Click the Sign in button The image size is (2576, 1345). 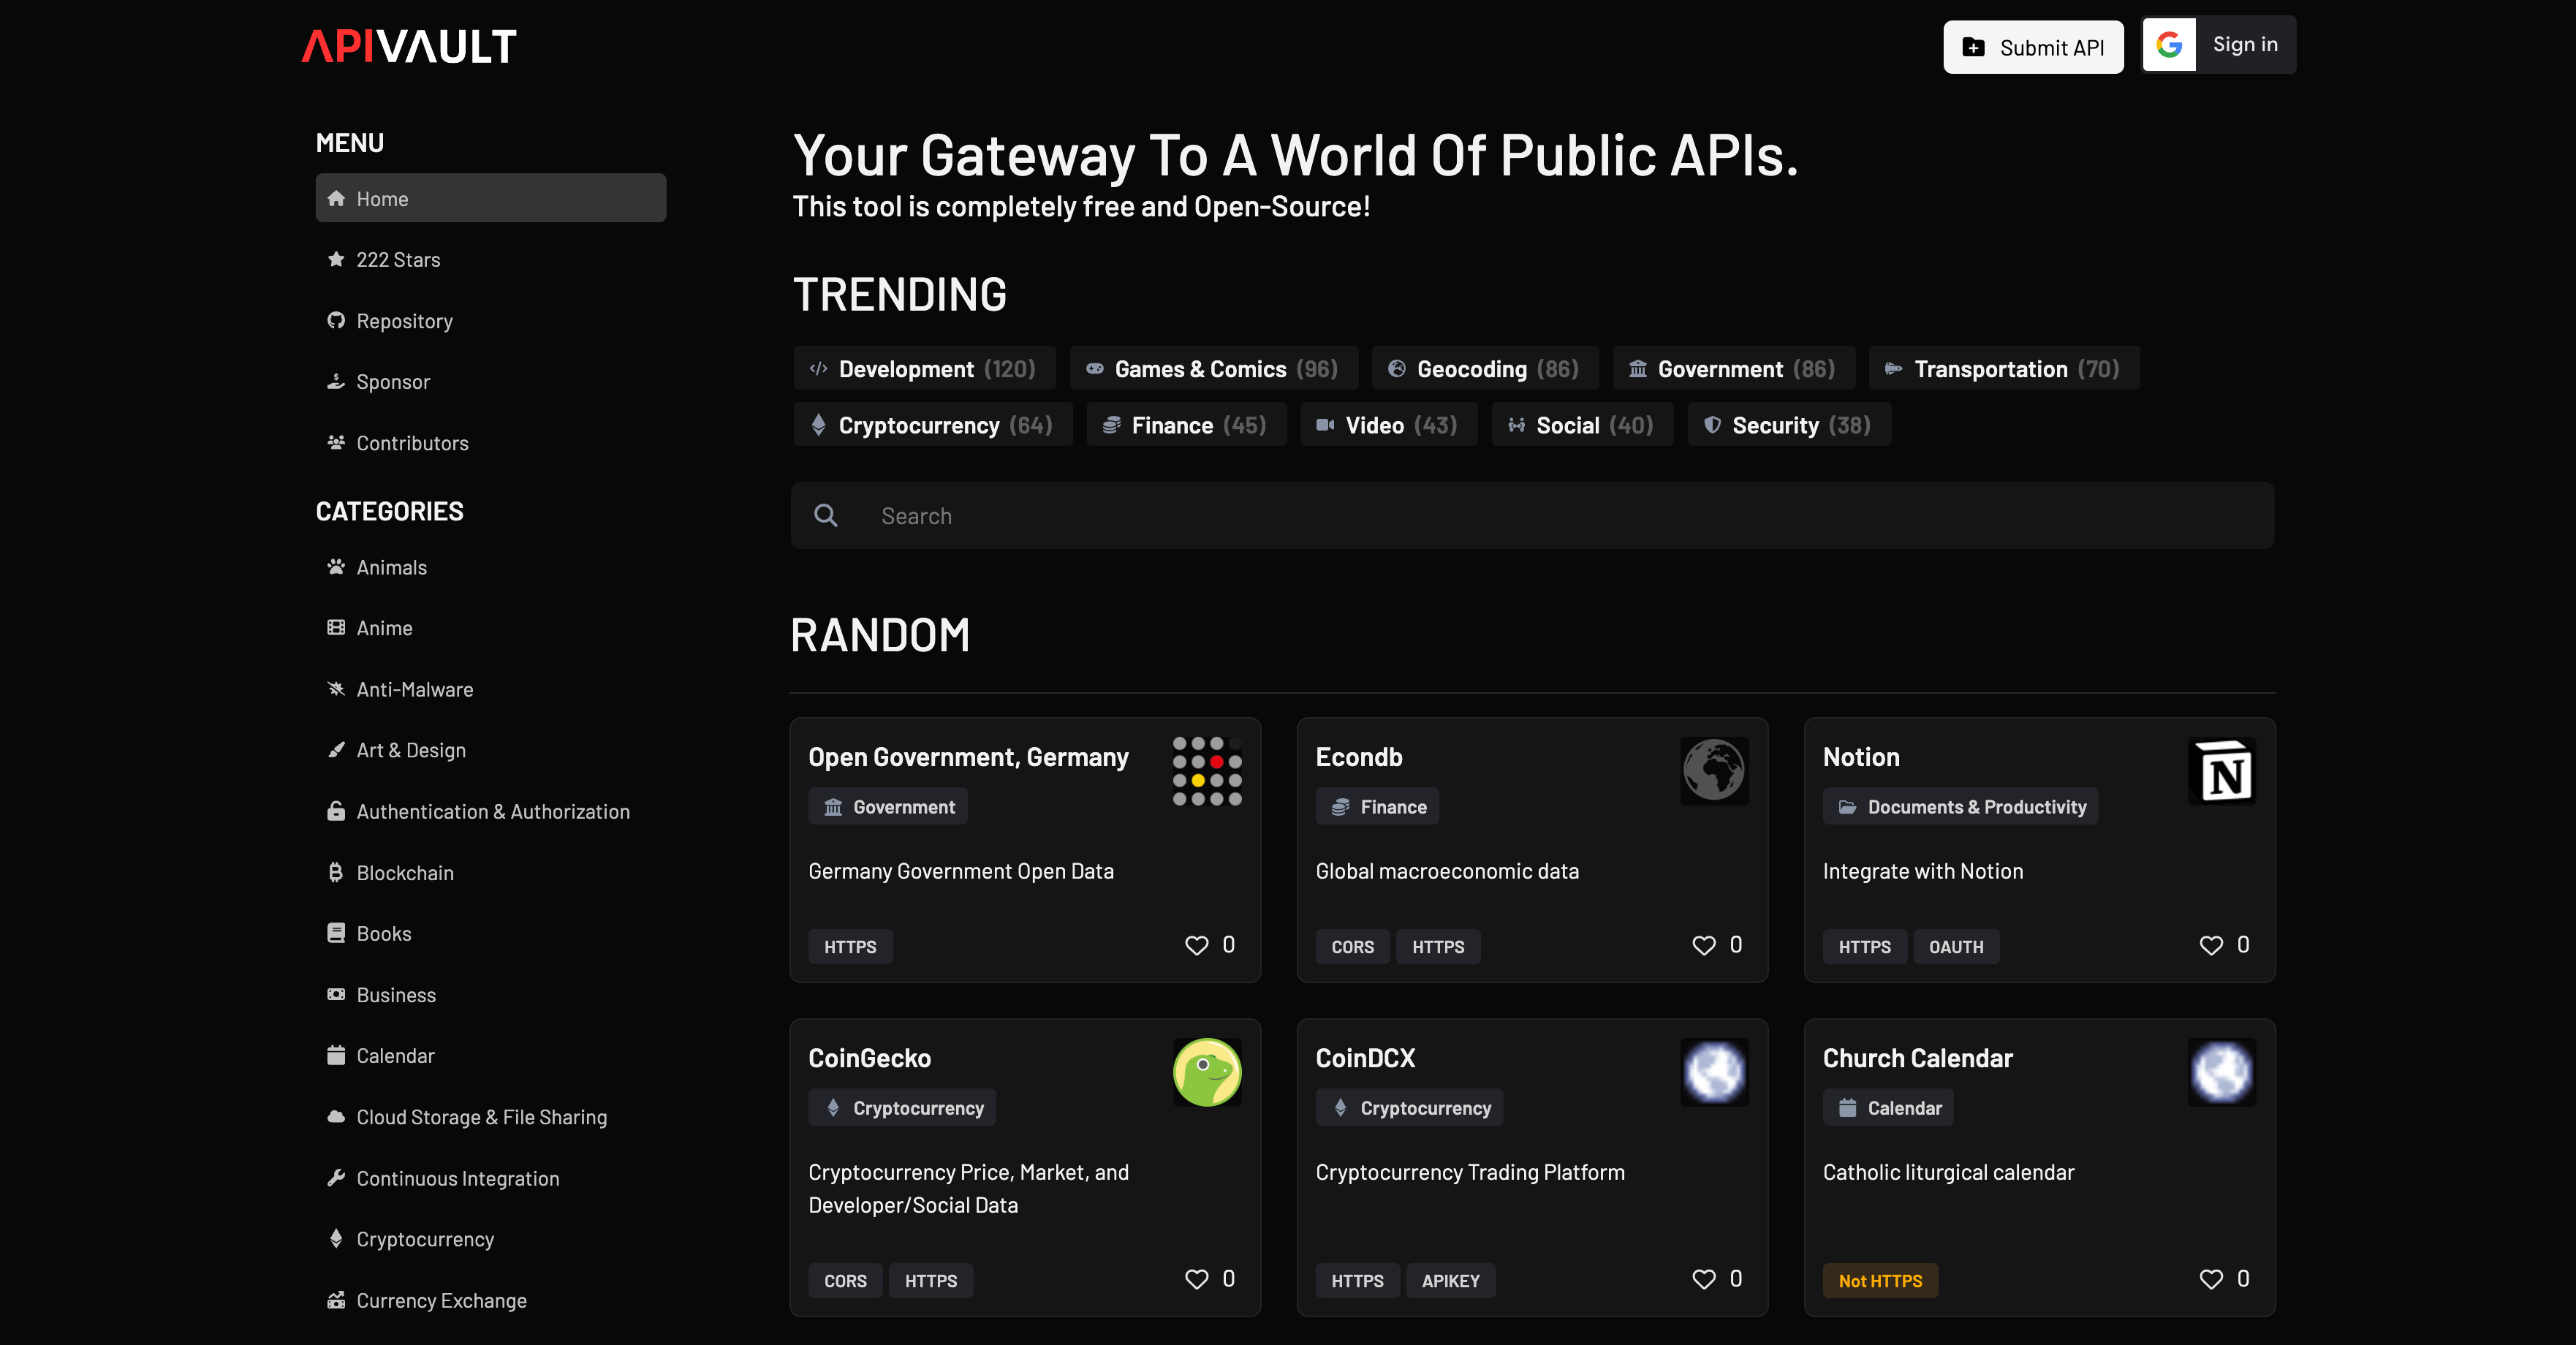click(x=2218, y=44)
